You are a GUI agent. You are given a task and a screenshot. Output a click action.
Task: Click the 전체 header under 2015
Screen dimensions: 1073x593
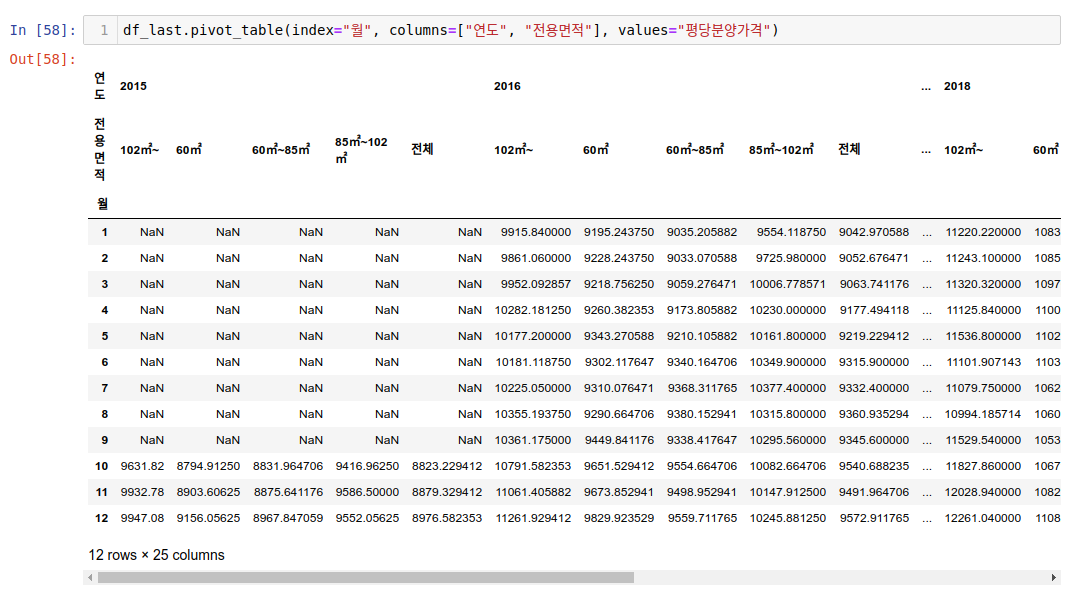[422, 149]
